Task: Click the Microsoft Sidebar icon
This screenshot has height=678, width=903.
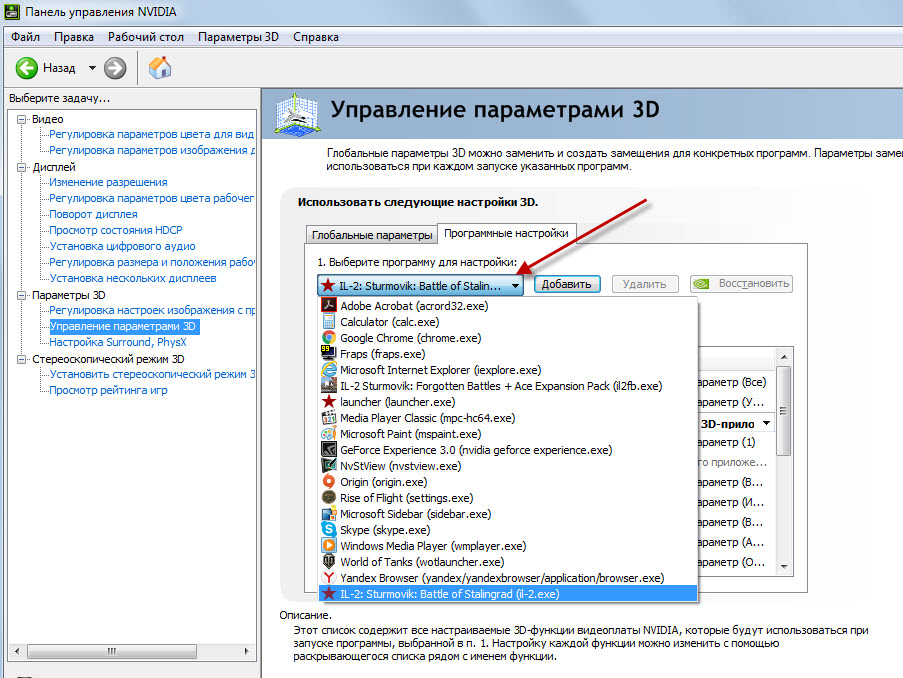Action: click(329, 513)
